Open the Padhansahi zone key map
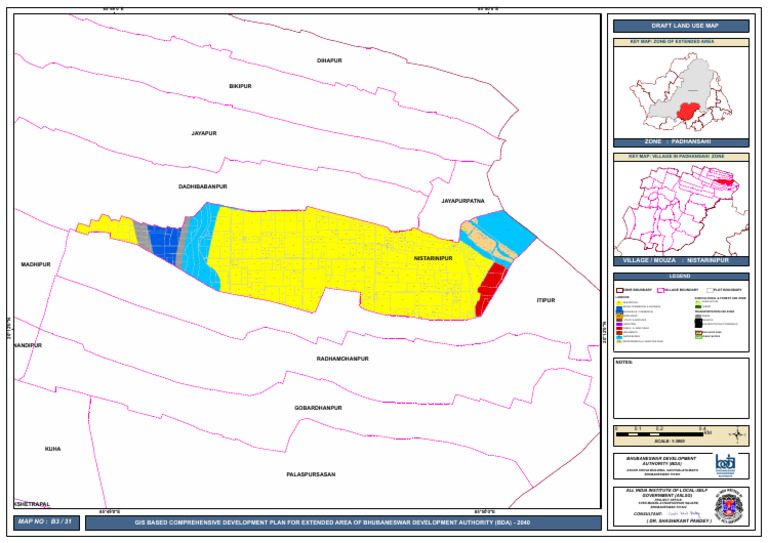Image resolution: width=768 pixels, height=543 pixels. [681, 93]
